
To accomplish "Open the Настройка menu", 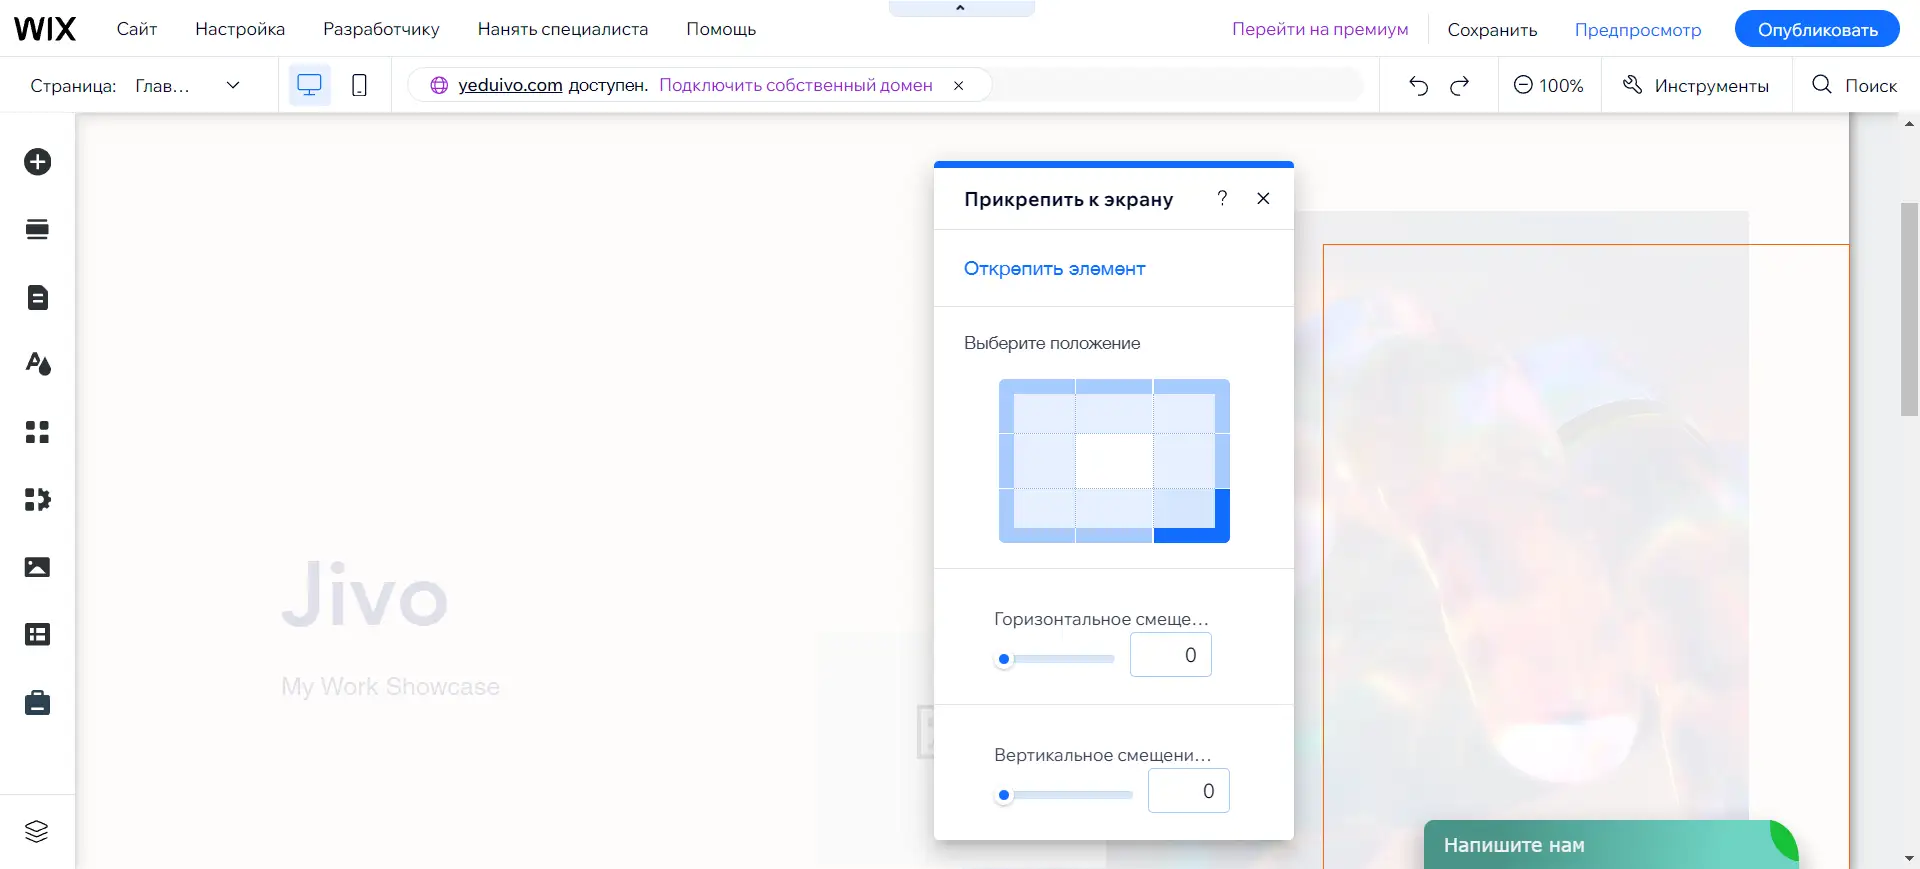I will click(x=240, y=29).
